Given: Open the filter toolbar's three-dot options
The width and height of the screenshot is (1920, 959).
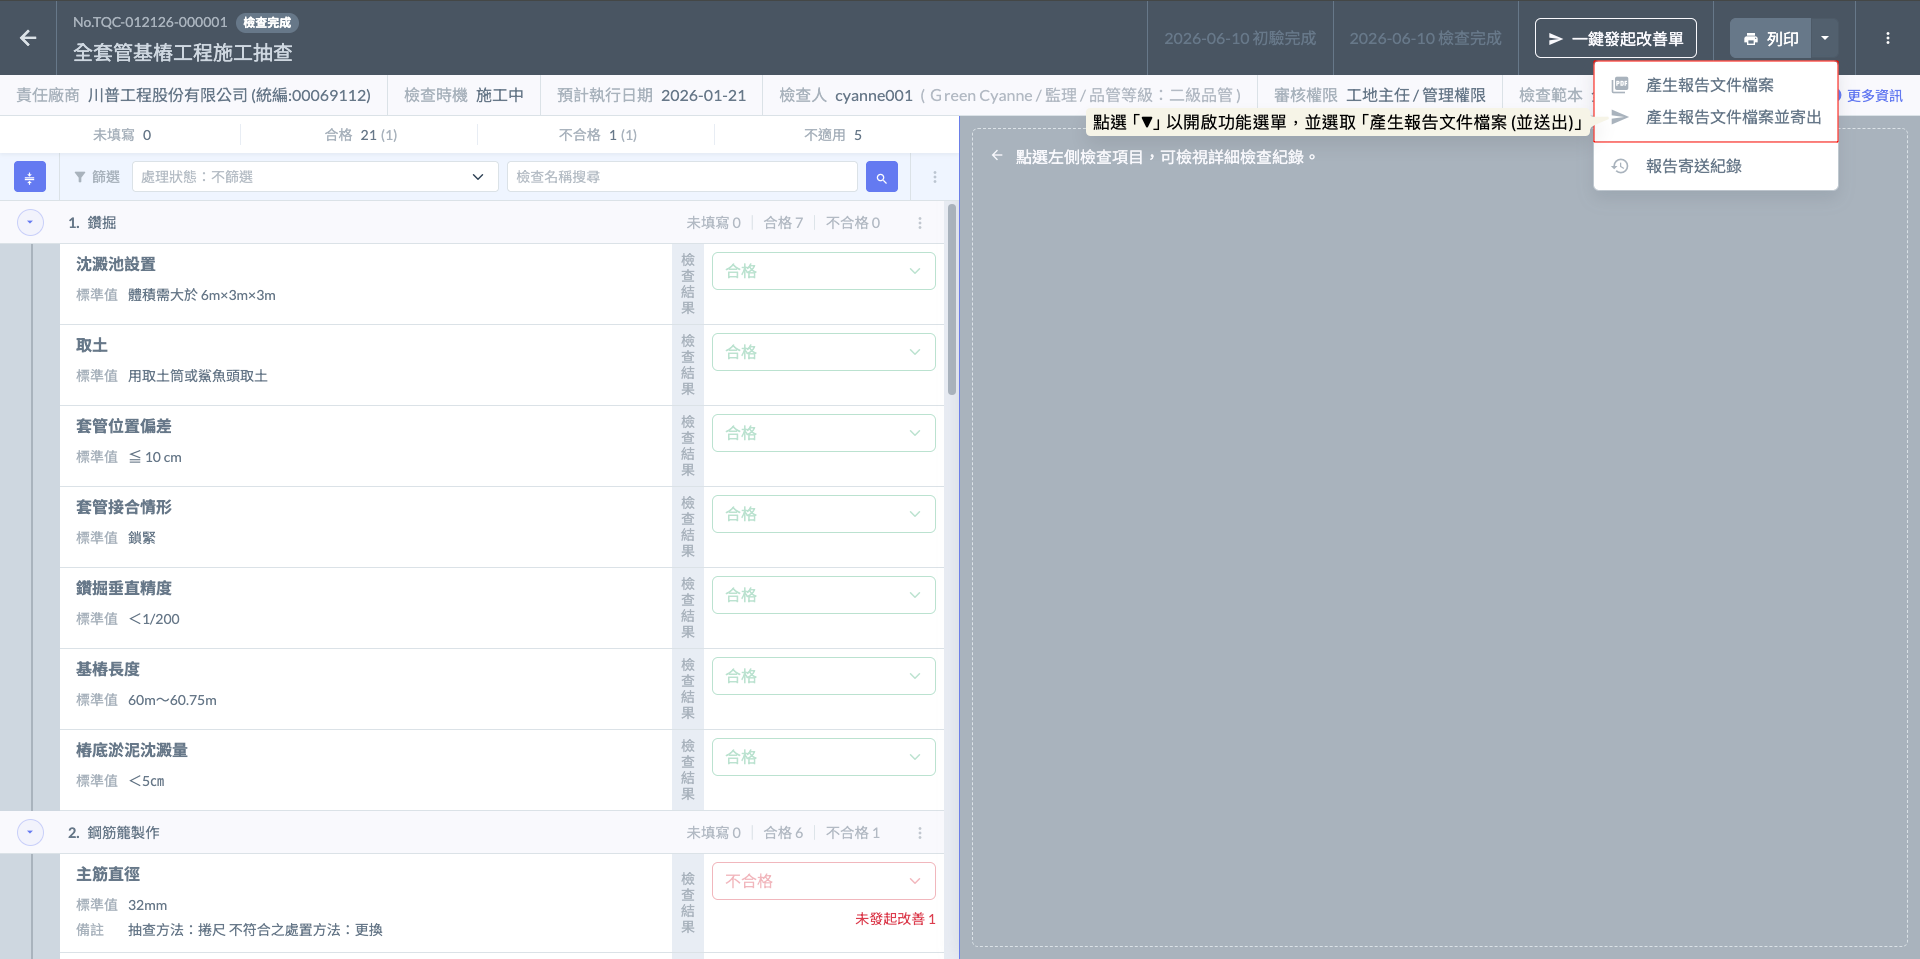Looking at the screenshot, I should click(x=935, y=177).
